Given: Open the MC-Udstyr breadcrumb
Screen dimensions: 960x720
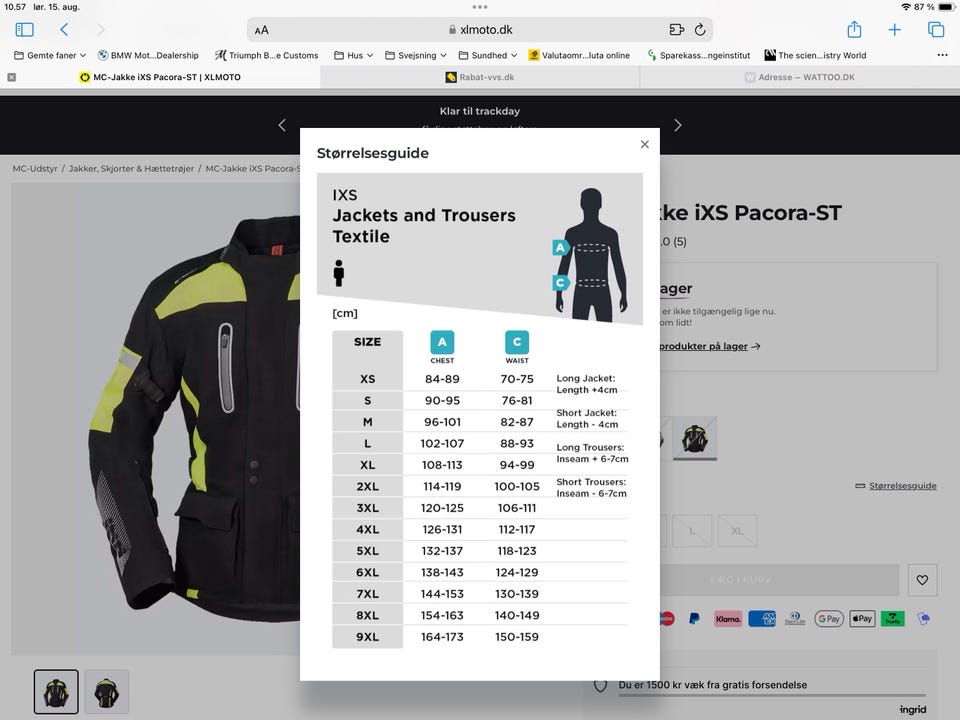Looking at the screenshot, I should 35,168.
